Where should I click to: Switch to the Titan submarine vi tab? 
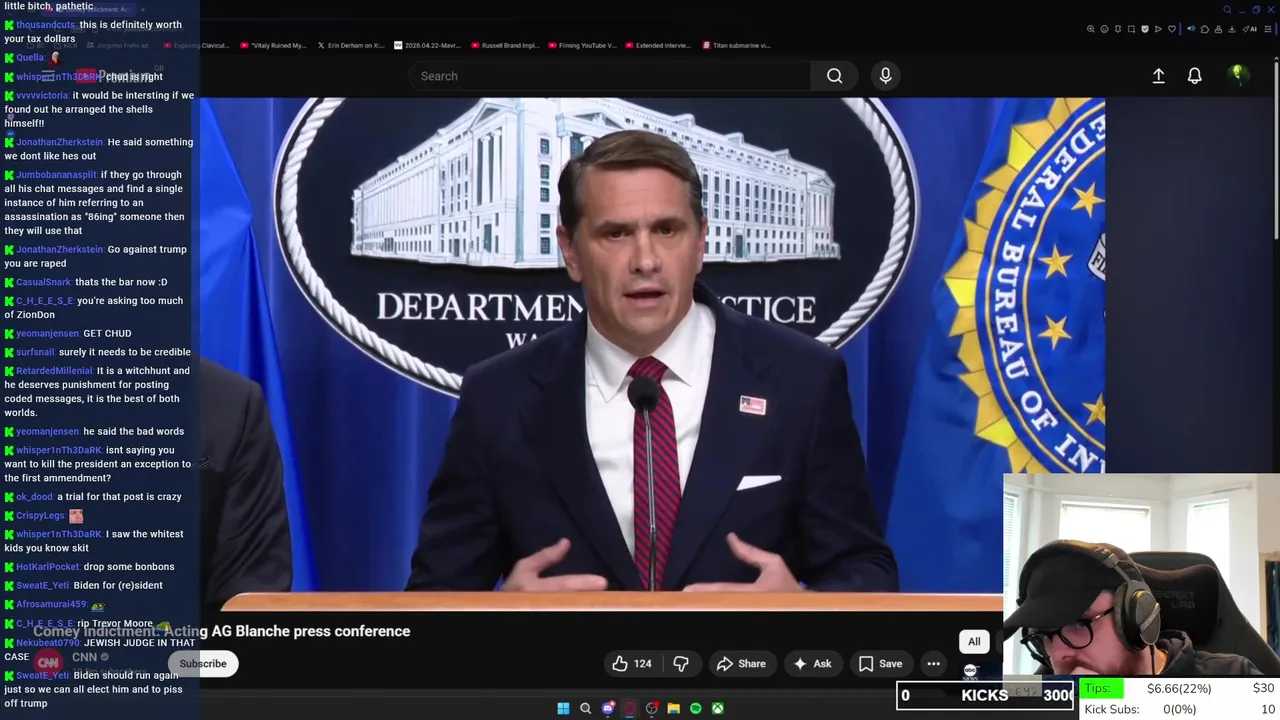[735, 45]
